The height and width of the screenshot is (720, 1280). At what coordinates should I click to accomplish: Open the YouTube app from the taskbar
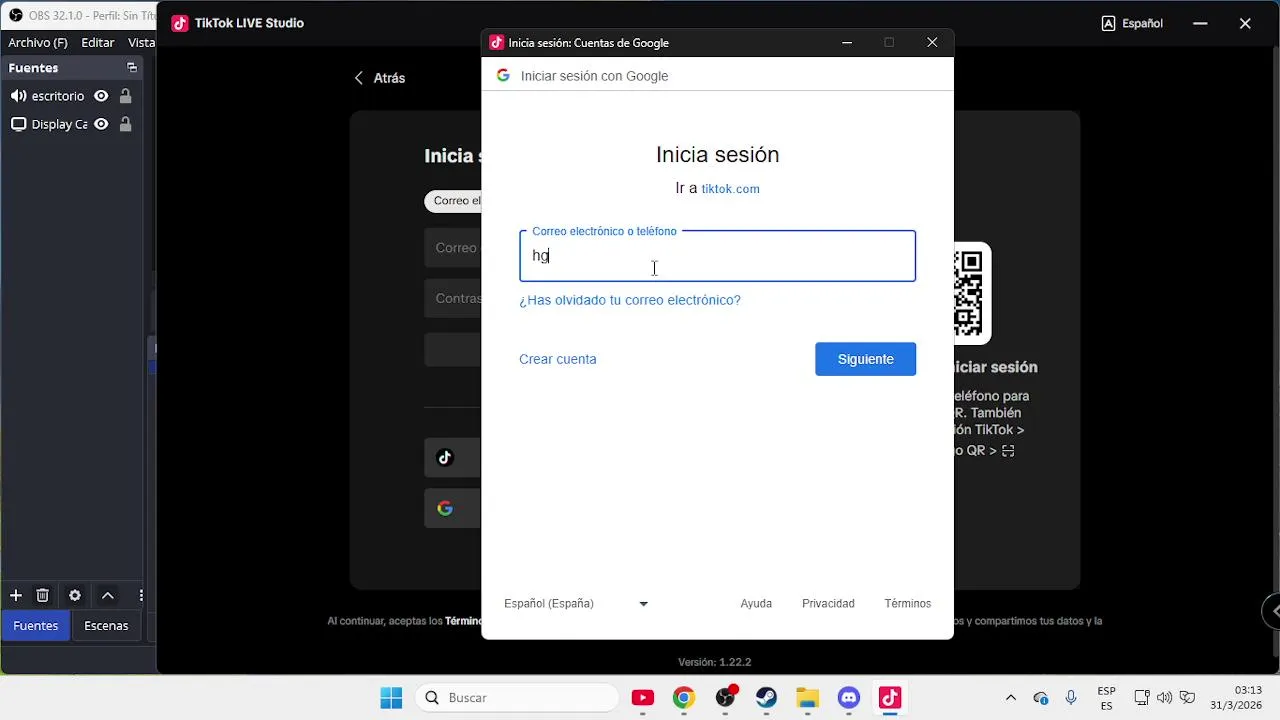click(643, 698)
